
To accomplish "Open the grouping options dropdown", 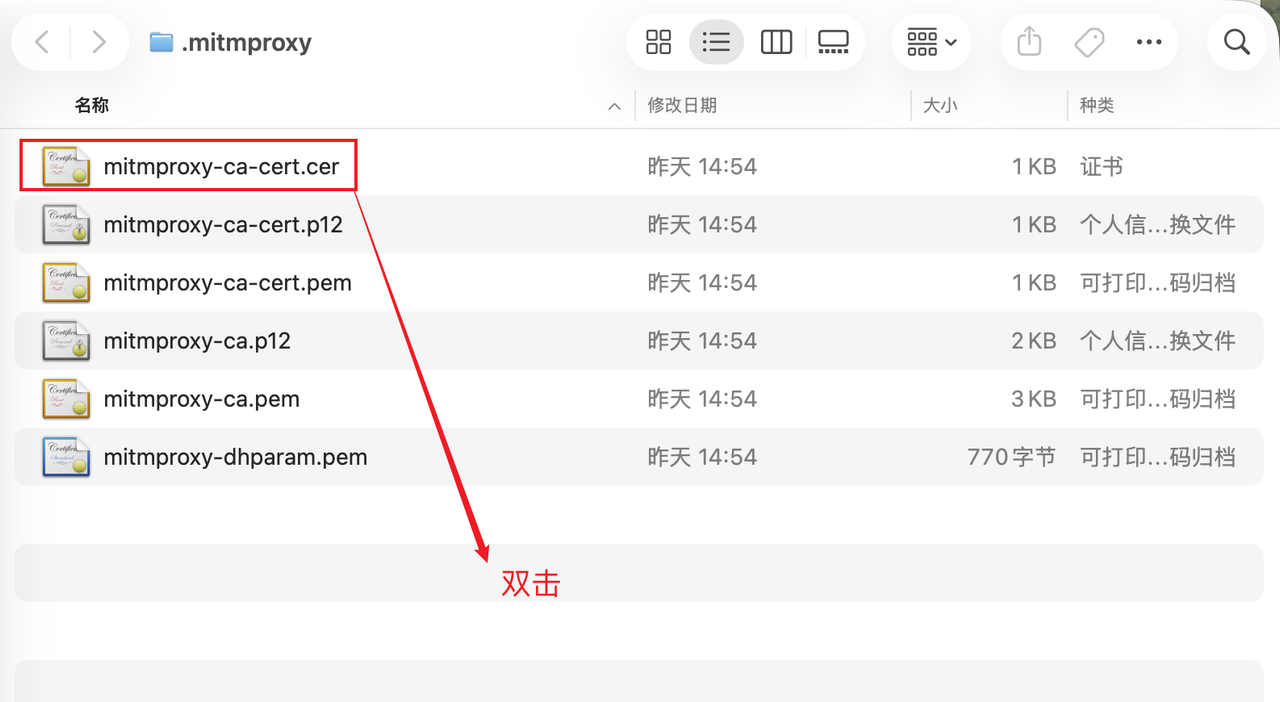I will (x=931, y=42).
